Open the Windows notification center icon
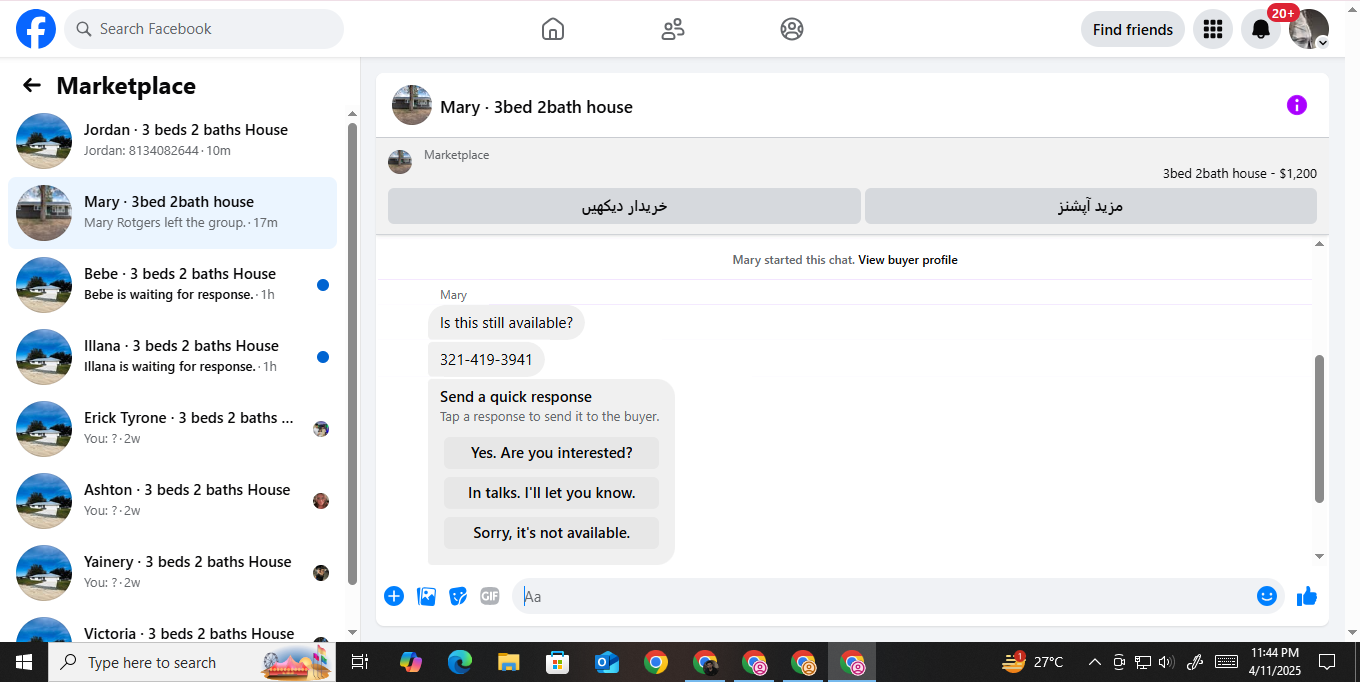The height and width of the screenshot is (682, 1360). 1327,662
